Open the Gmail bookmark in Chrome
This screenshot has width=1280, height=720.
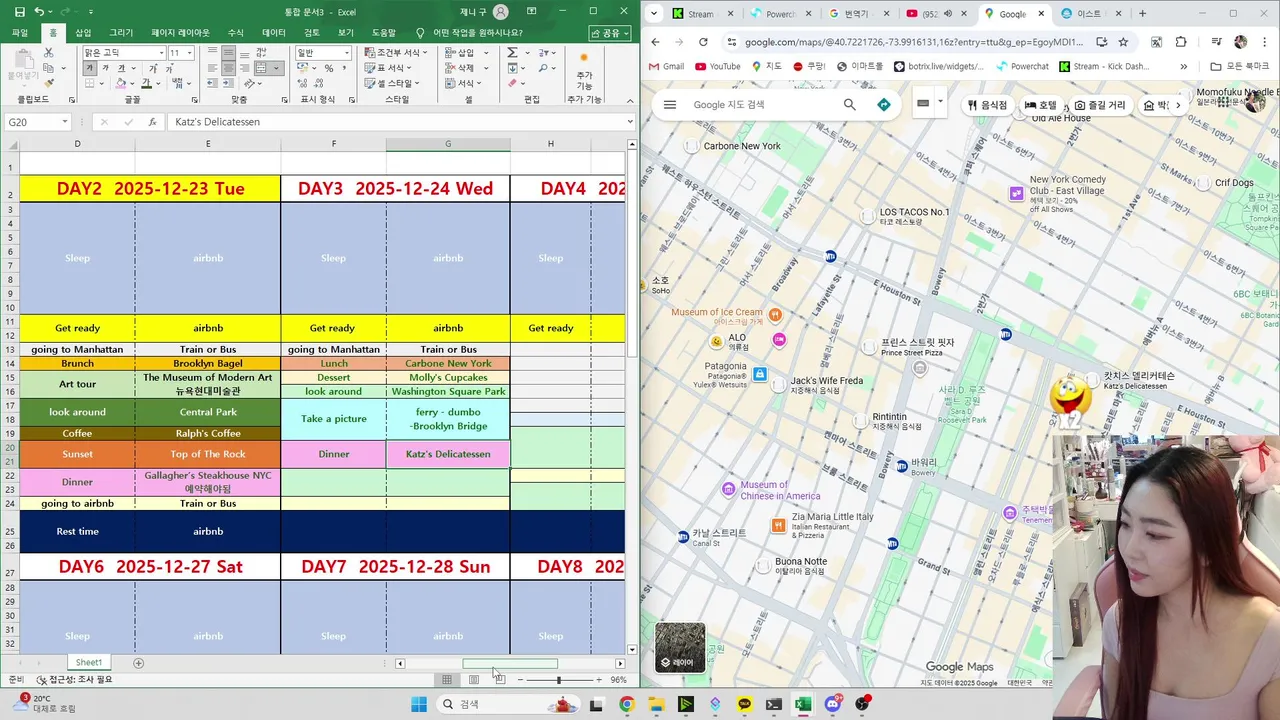coord(666,67)
